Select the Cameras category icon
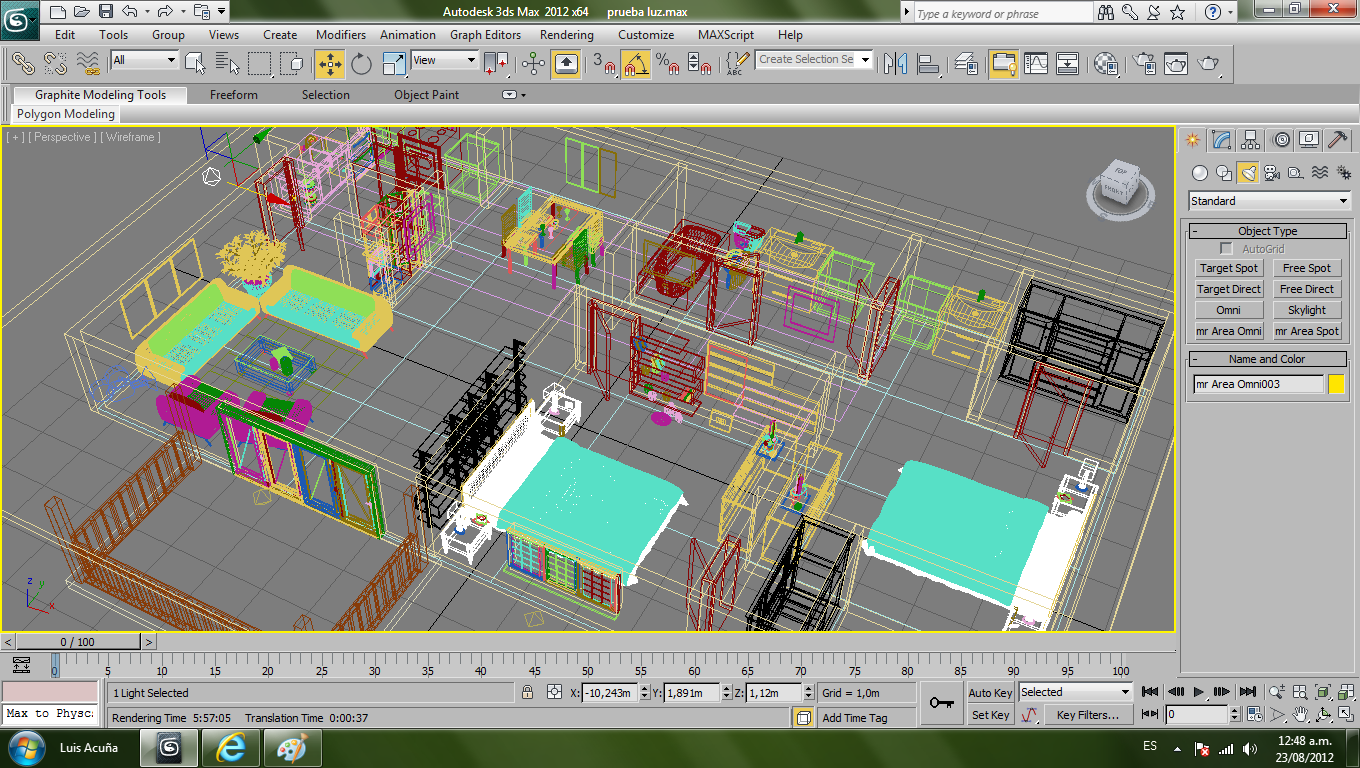This screenshot has height=768, width=1360. tap(1272, 173)
